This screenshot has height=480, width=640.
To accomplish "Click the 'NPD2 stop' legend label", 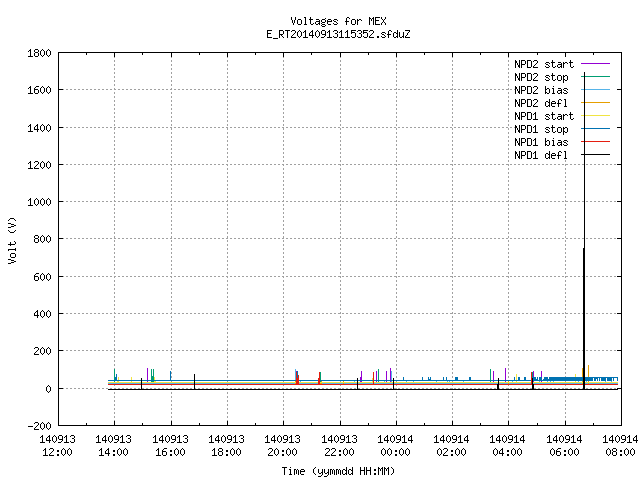I will coord(541,77).
